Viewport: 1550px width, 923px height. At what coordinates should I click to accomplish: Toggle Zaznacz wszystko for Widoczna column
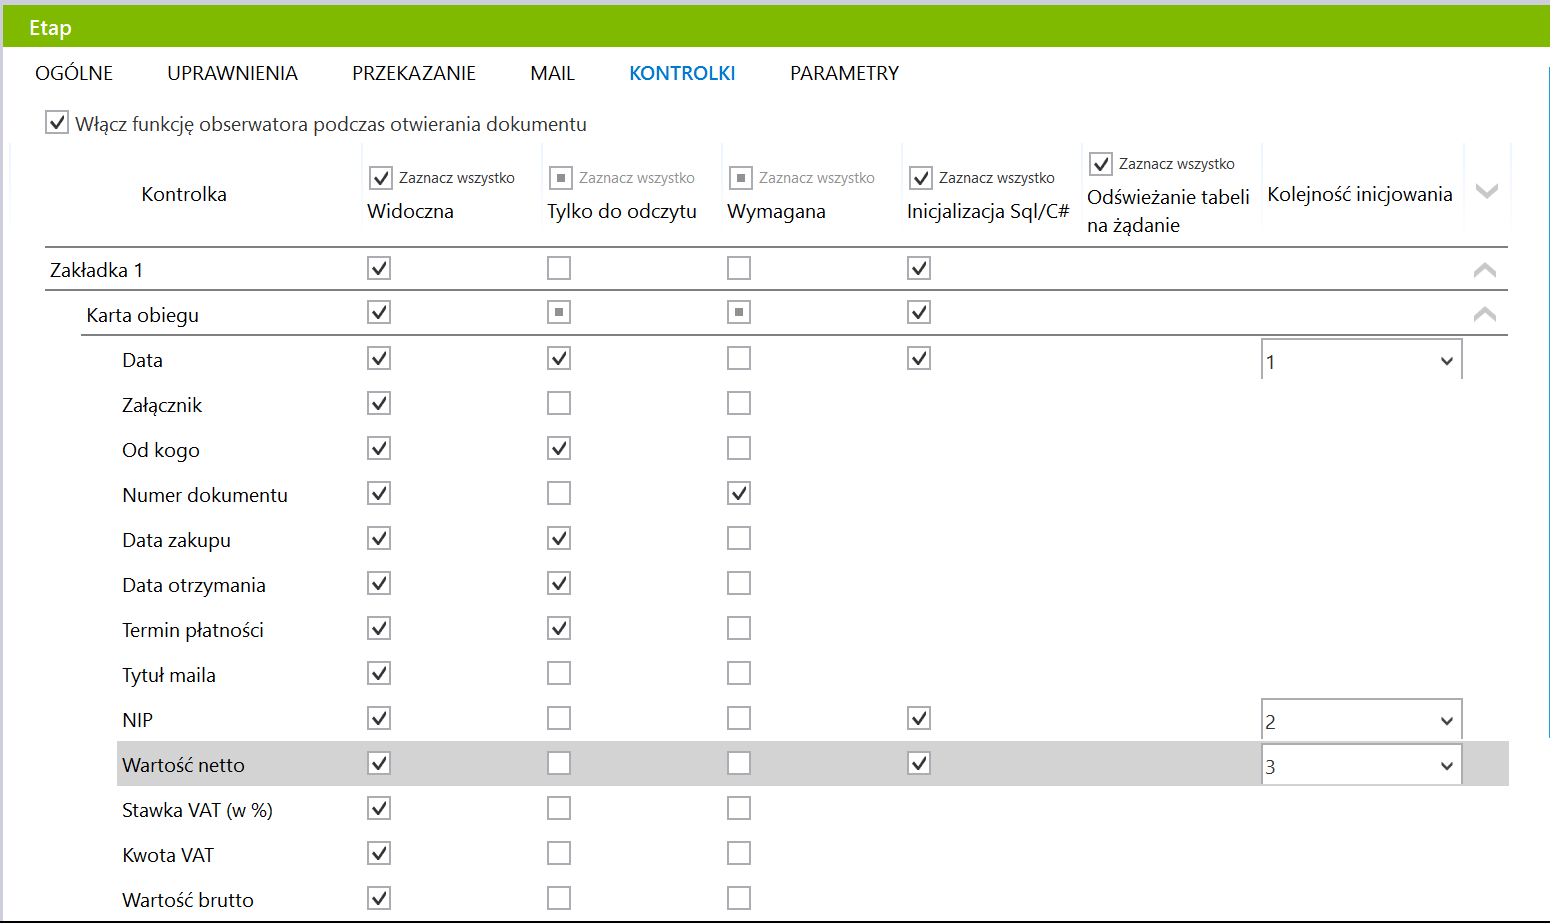(381, 178)
